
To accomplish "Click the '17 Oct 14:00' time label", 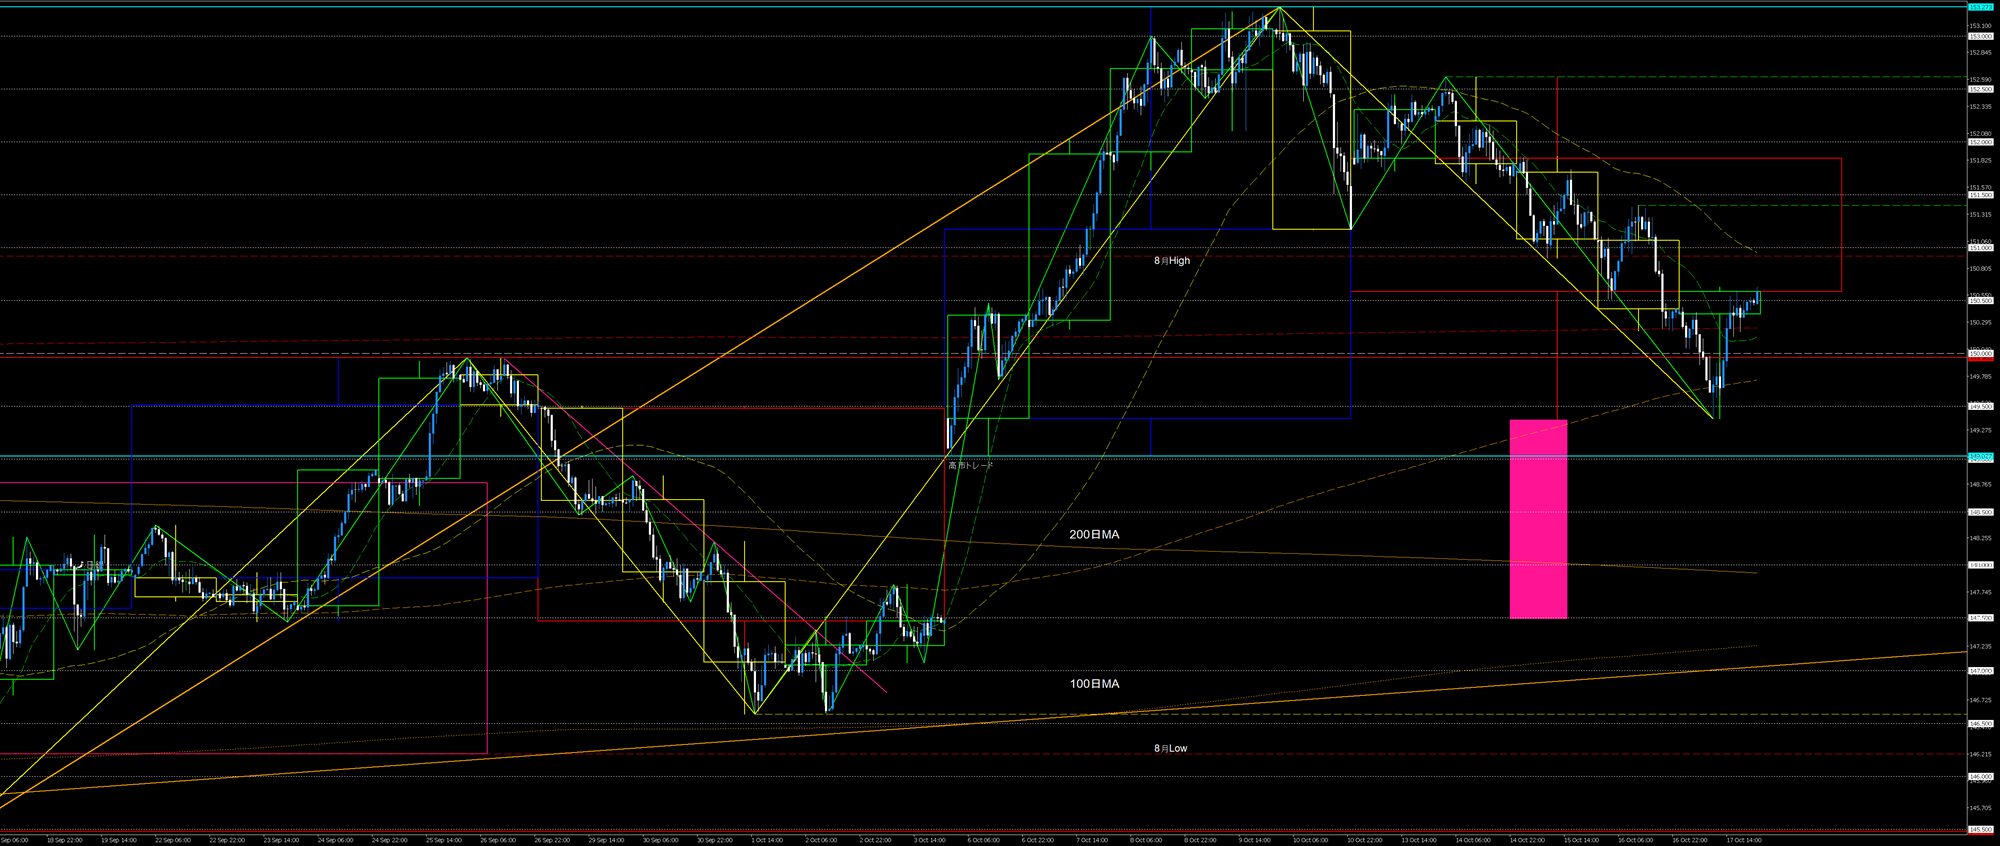I will (x=1743, y=840).
